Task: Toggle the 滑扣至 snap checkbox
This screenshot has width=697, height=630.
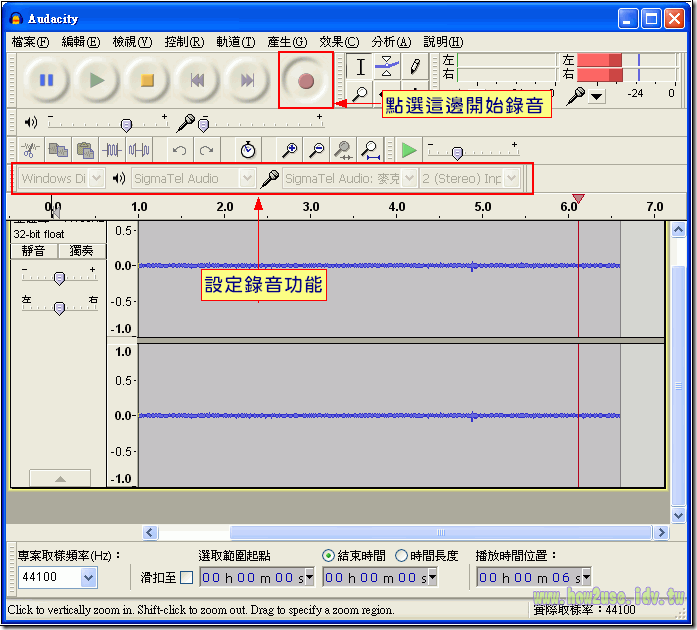Action: click(x=186, y=578)
